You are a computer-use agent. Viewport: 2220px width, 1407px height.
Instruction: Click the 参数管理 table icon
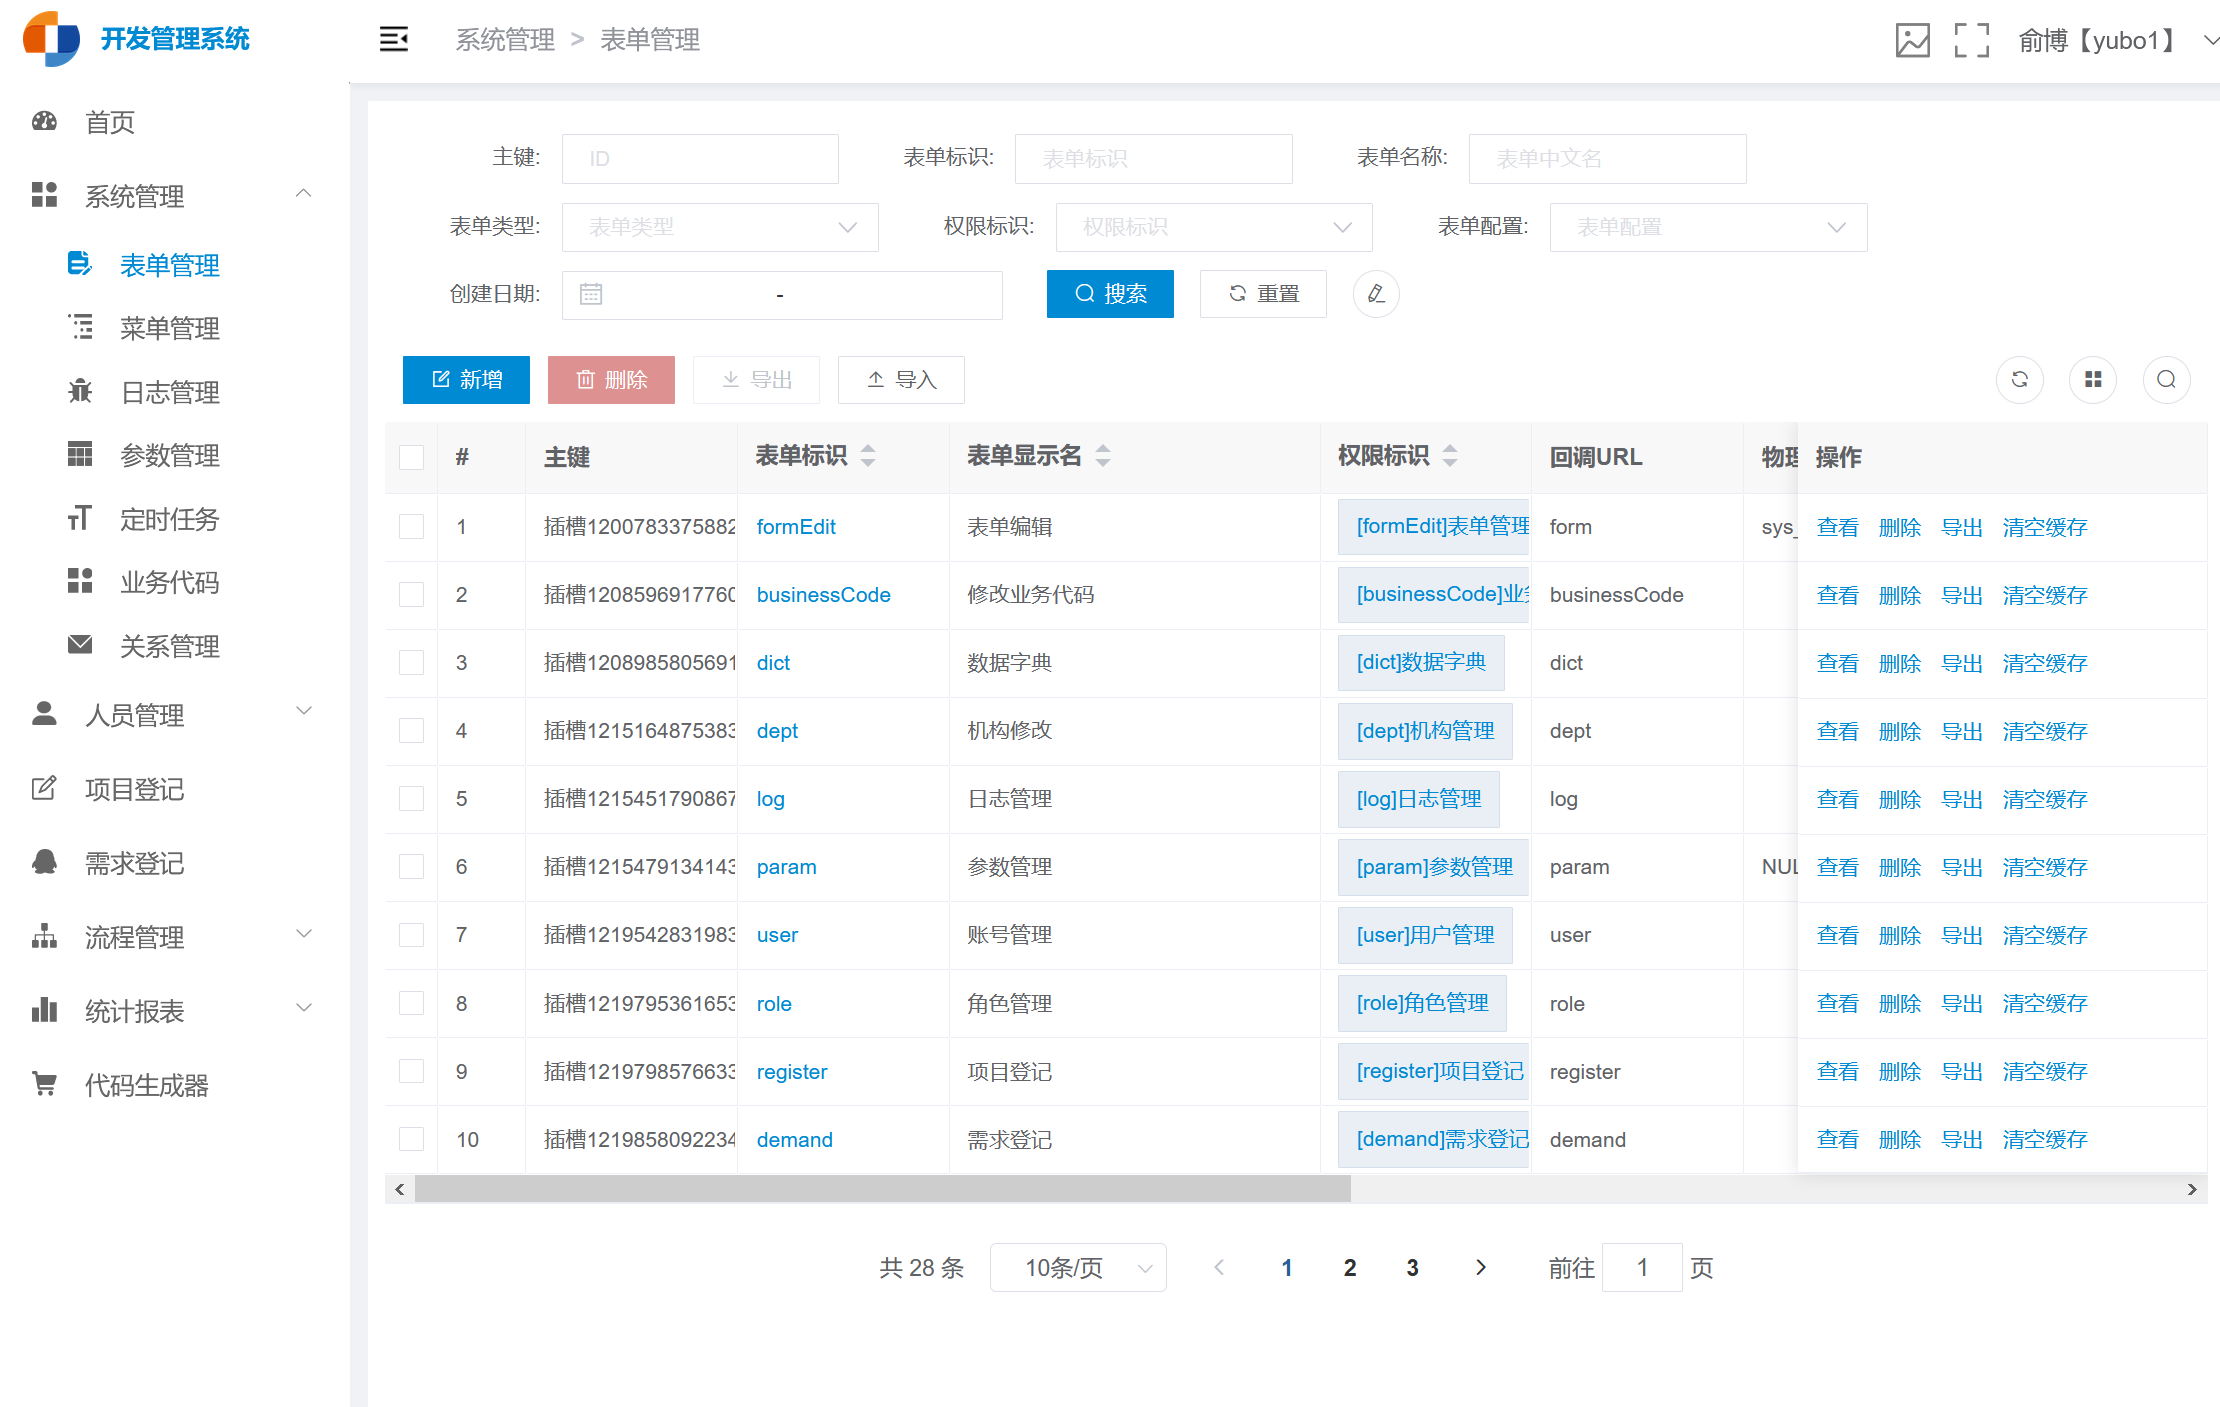pos(80,454)
